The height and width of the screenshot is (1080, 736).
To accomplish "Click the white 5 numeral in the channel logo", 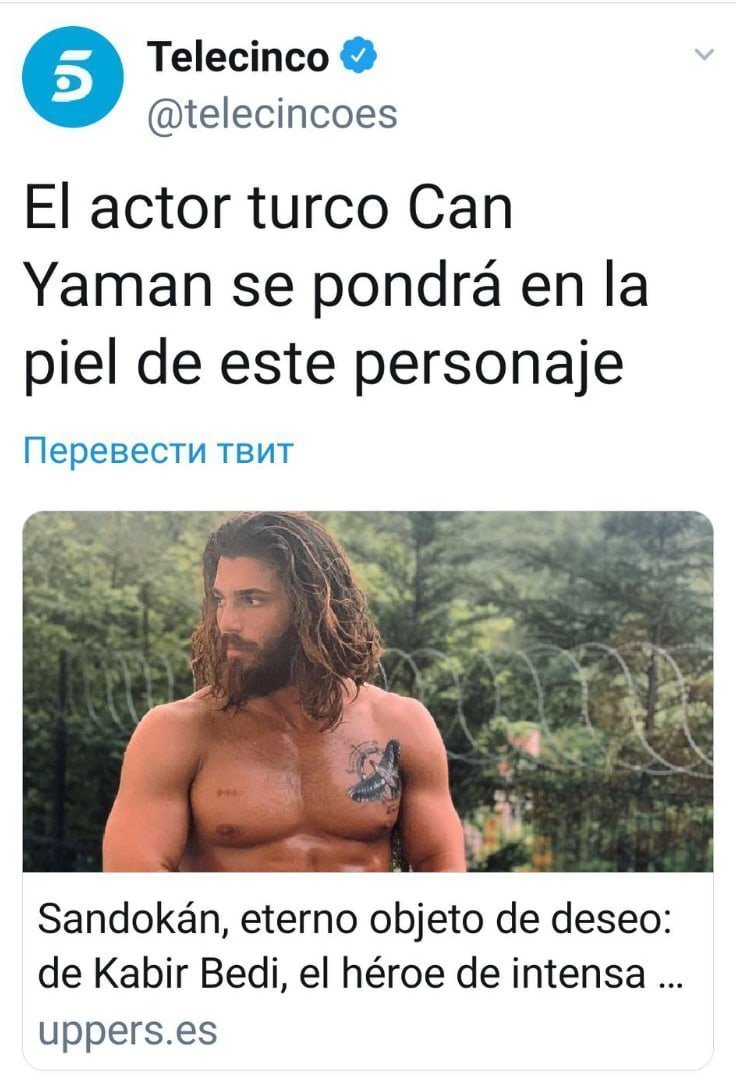I will [x=72, y=77].
